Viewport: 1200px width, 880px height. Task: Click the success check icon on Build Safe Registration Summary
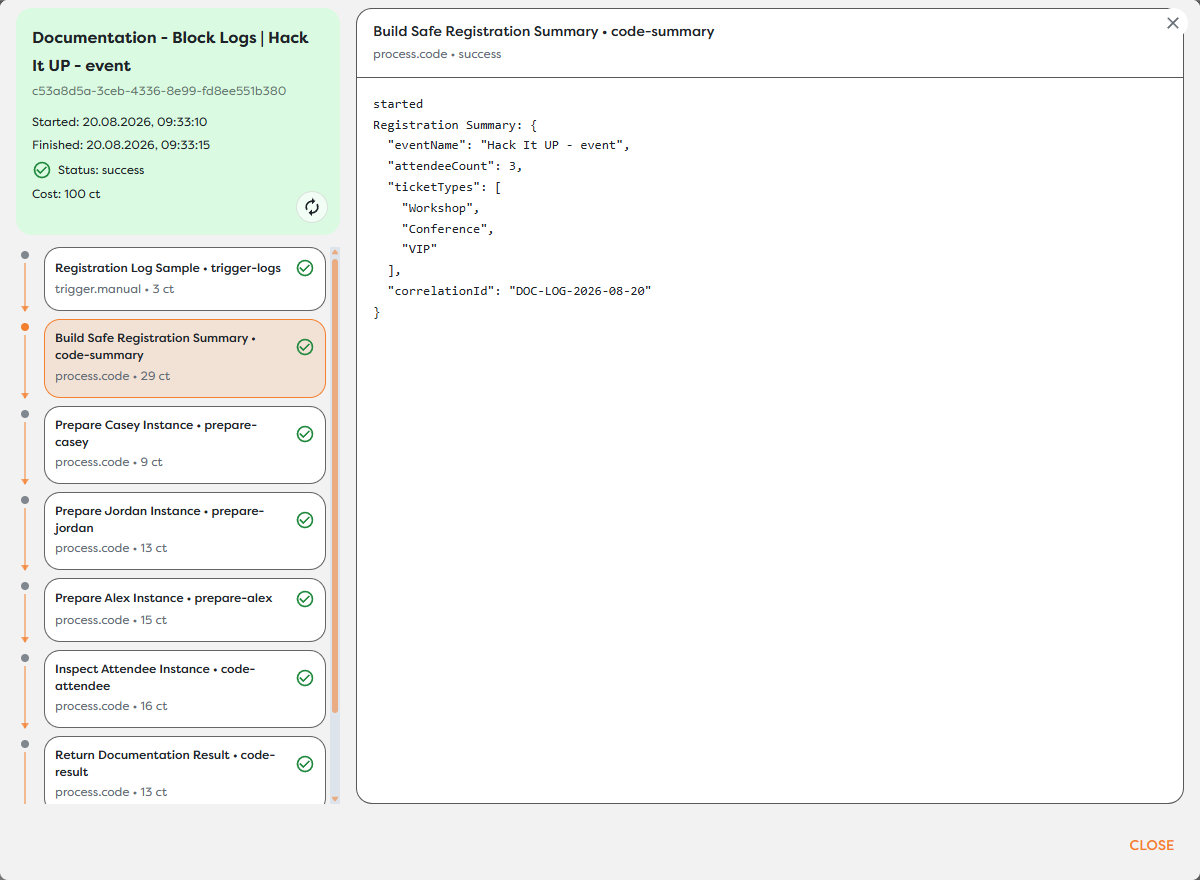click(305, 347)
